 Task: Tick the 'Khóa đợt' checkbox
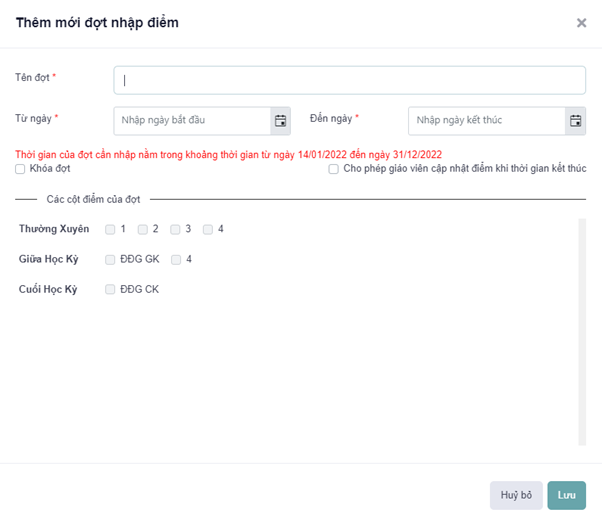20,170
